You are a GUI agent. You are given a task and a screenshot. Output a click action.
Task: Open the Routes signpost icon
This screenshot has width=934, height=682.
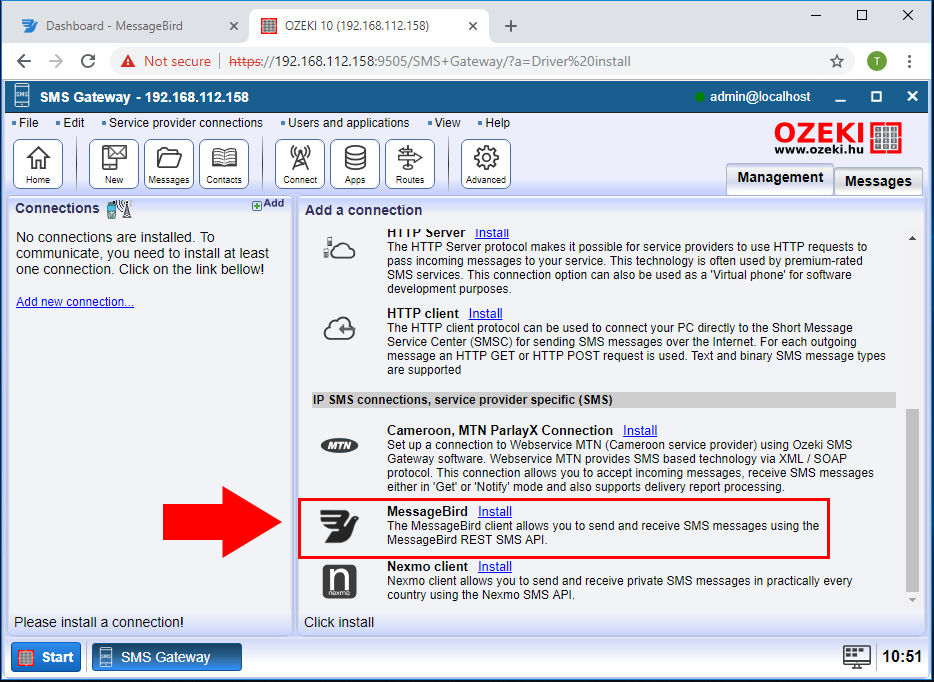[x=410, y=164]
